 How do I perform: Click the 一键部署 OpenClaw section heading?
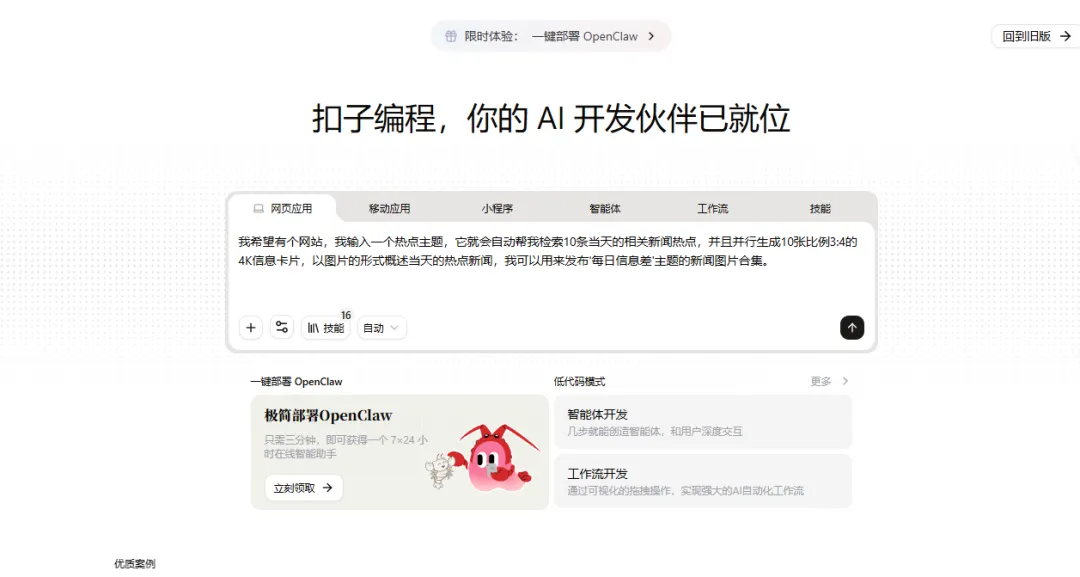click(296, 381)
